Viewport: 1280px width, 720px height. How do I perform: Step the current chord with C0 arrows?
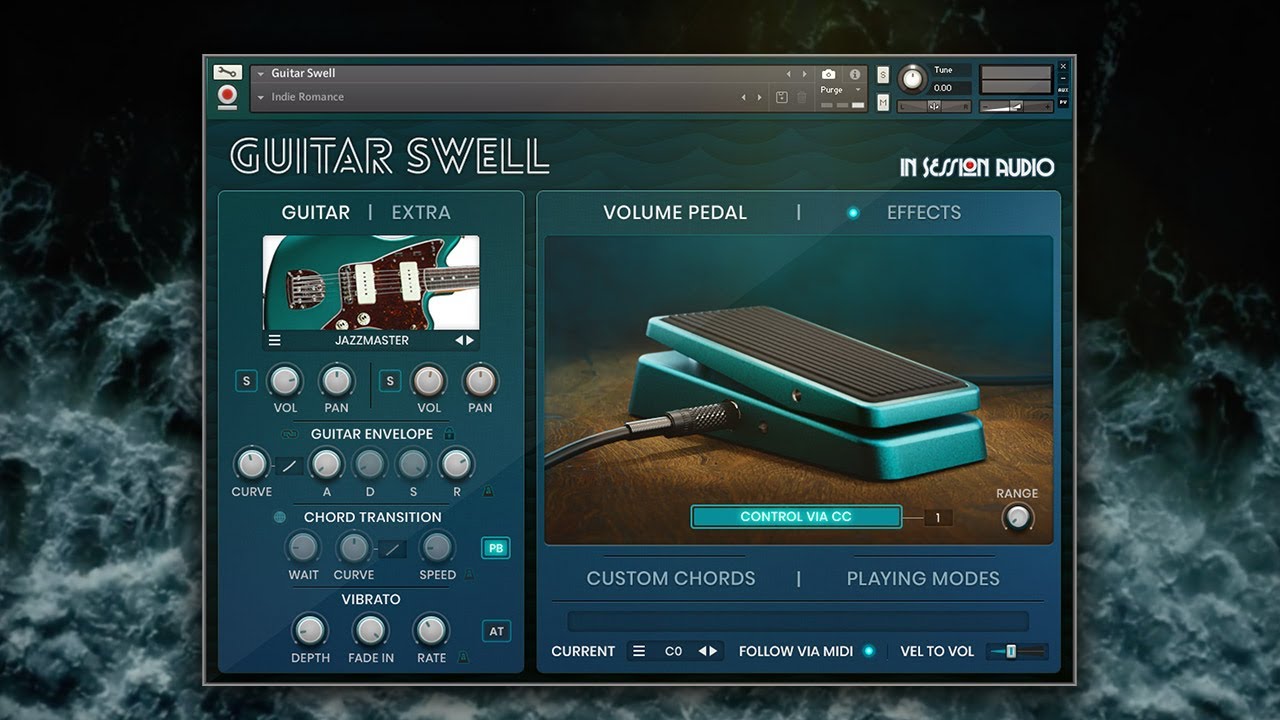tap(708, 651)
